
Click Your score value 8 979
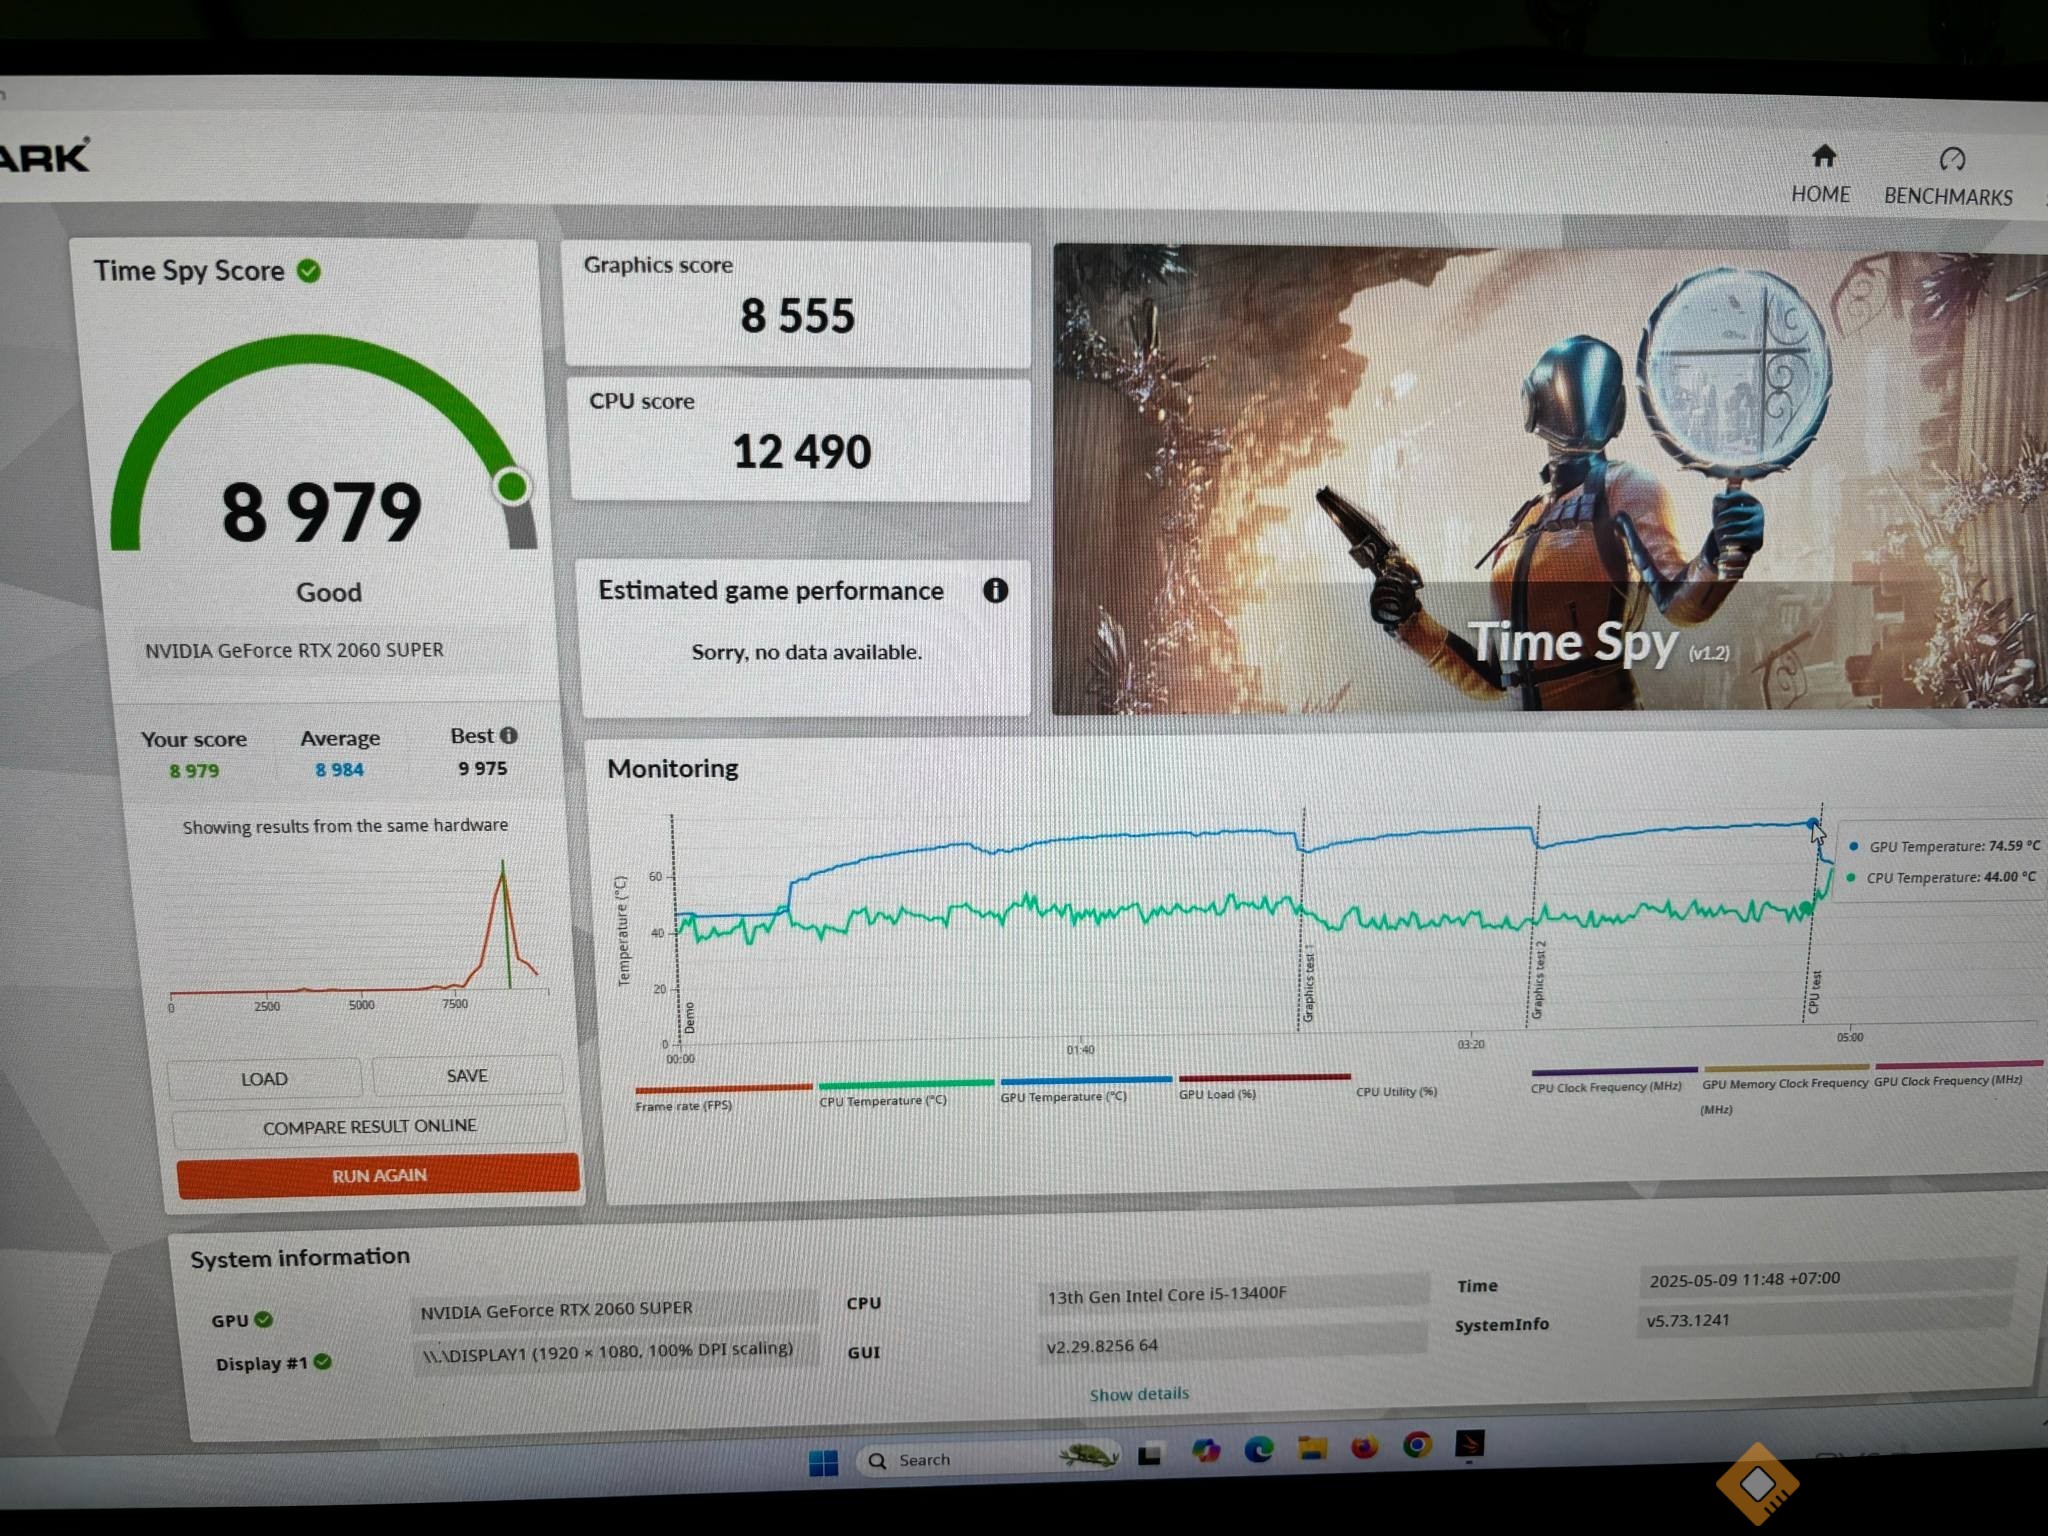pos(194,771)
